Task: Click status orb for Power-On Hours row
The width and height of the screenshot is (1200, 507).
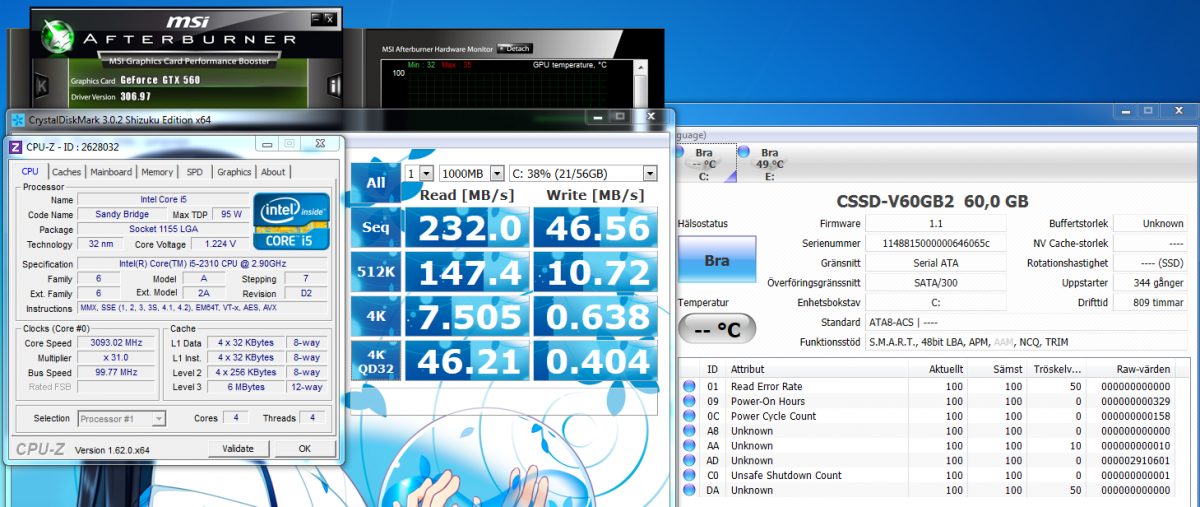Action: coord(689,401)
